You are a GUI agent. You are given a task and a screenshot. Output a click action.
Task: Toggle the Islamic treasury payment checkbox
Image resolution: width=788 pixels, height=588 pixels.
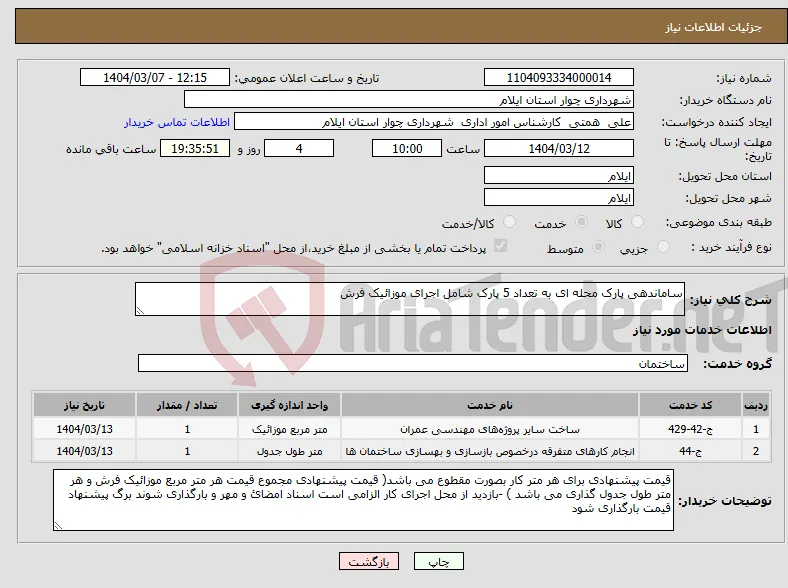(x=501, y=246)
